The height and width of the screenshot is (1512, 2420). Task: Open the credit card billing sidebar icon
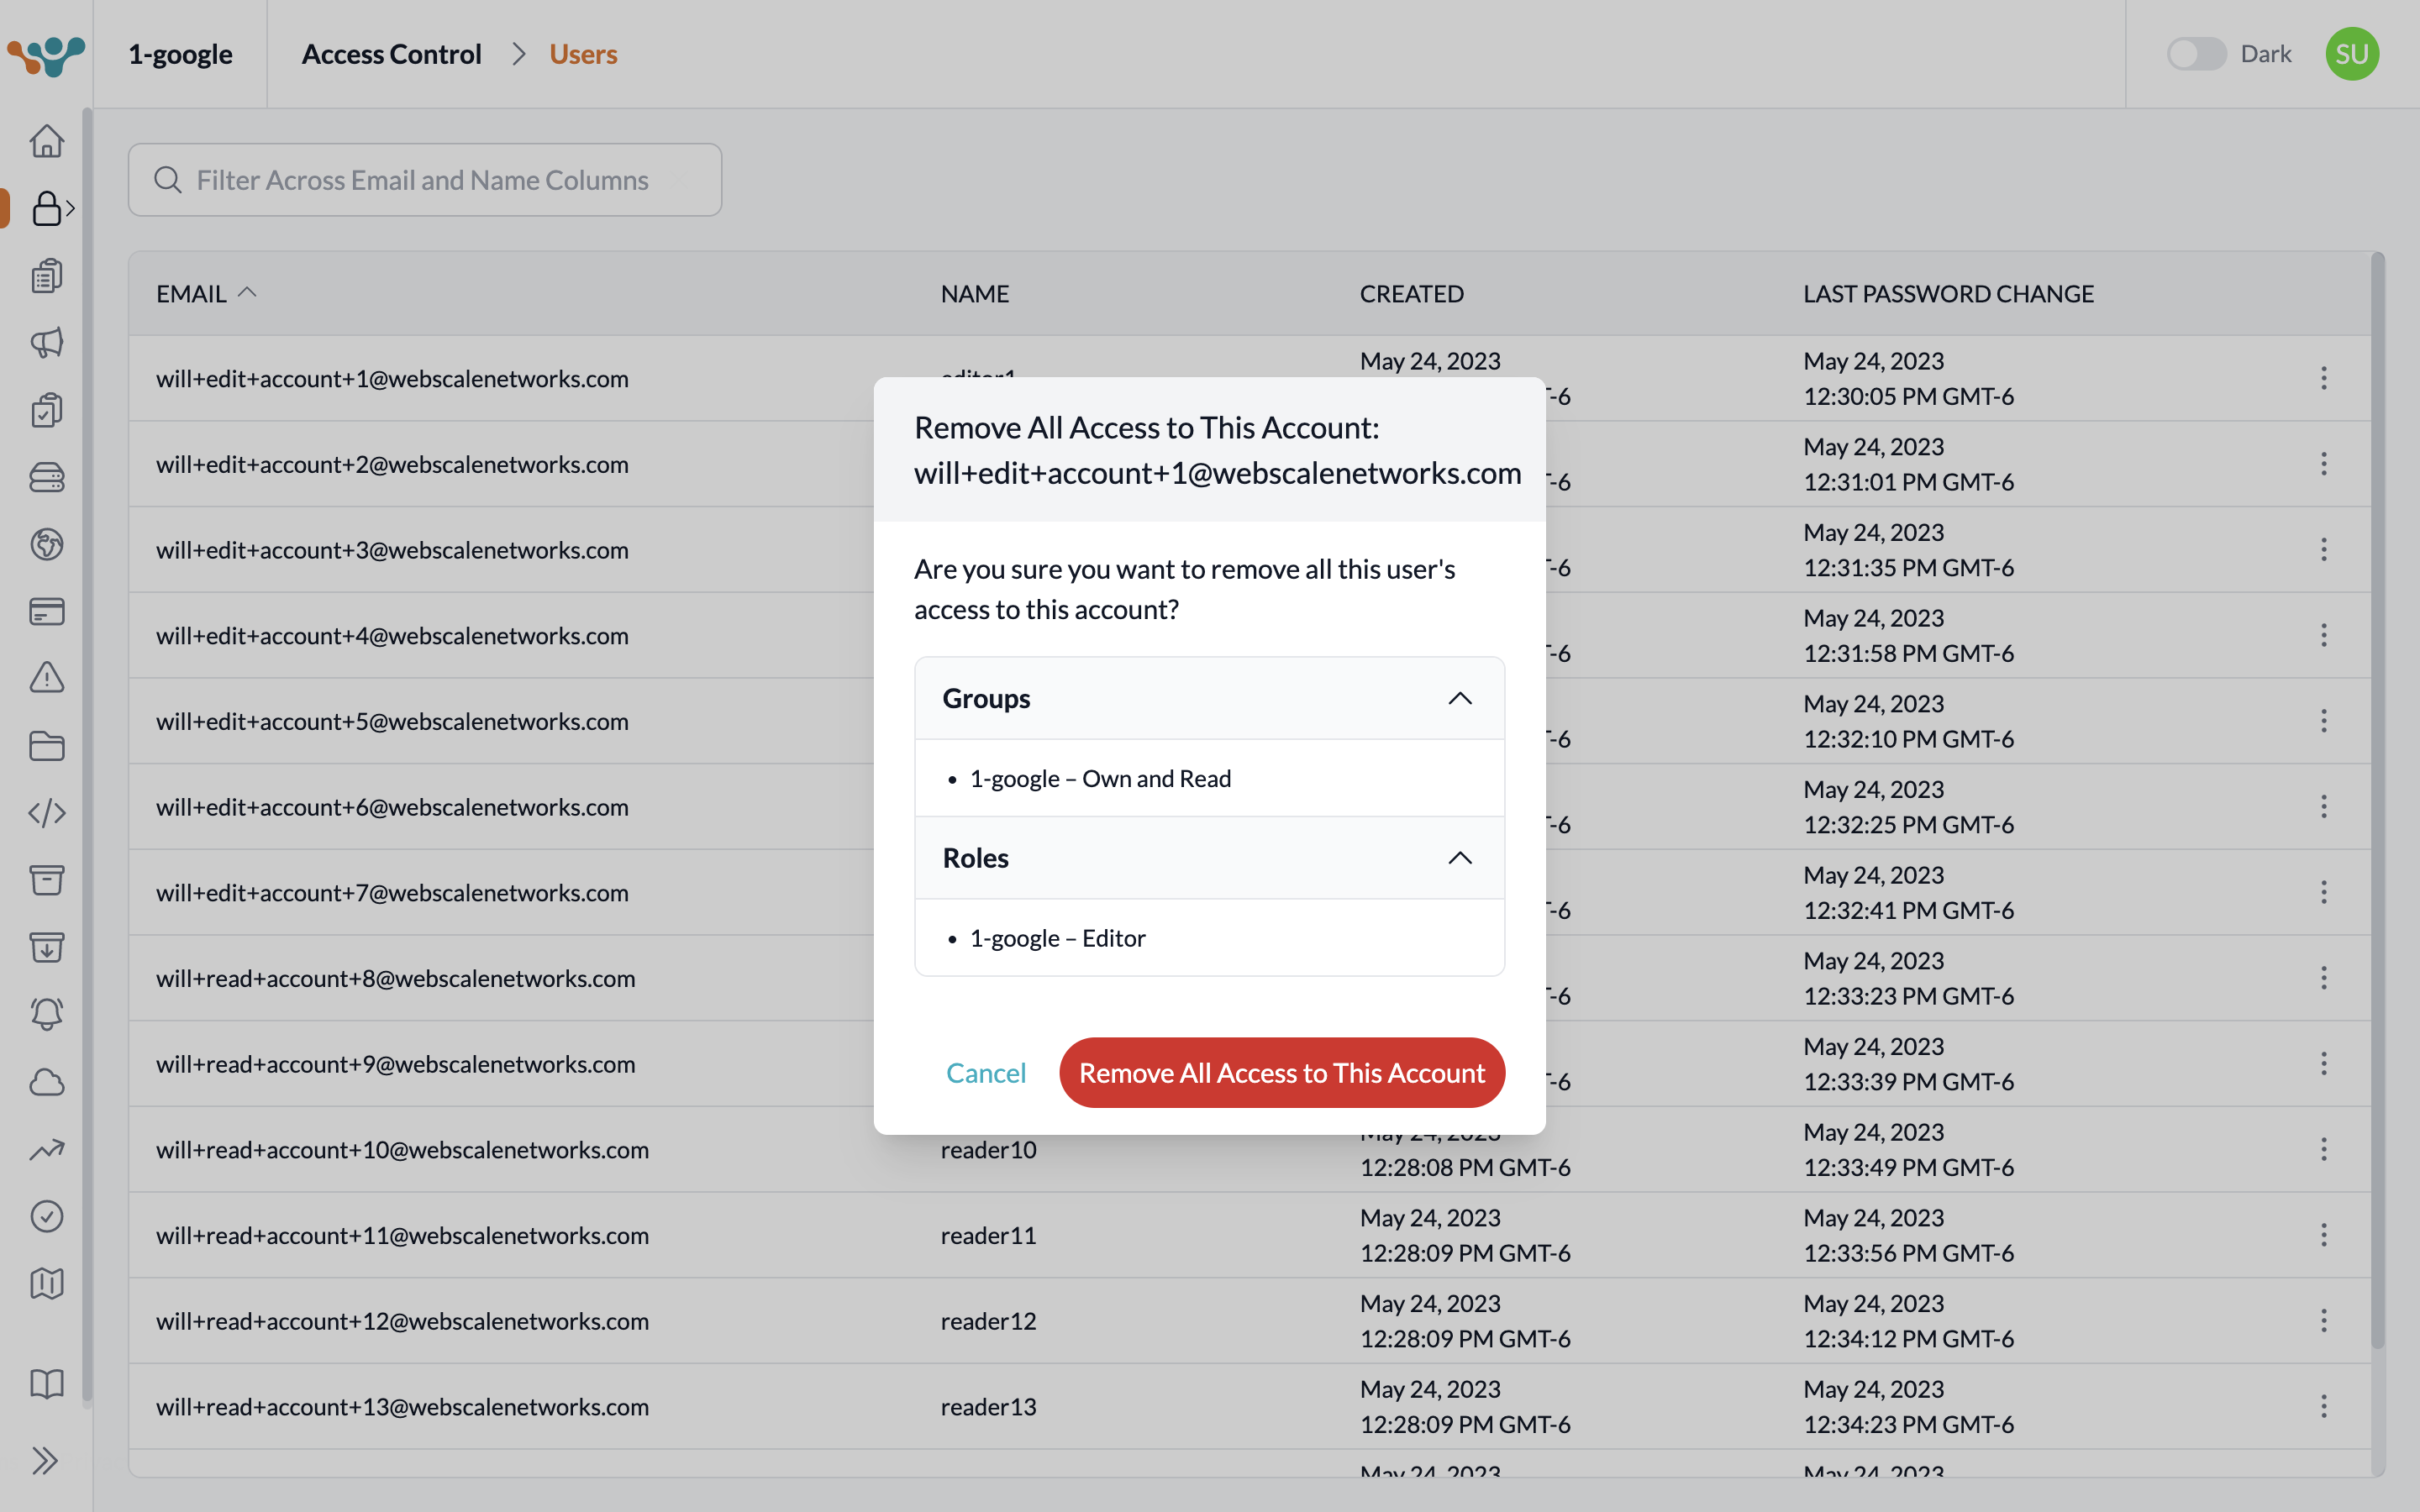47,611
